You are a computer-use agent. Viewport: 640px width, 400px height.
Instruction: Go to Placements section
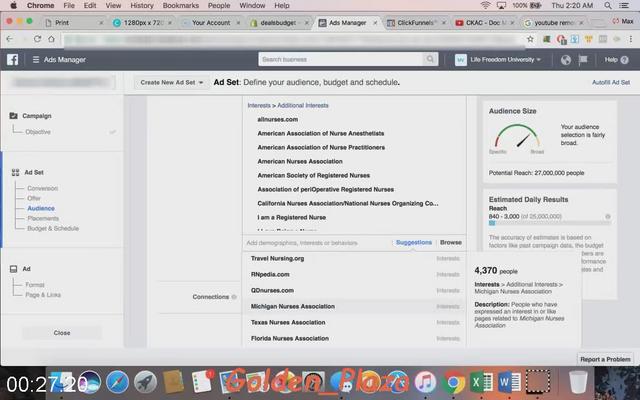[43, 218]
